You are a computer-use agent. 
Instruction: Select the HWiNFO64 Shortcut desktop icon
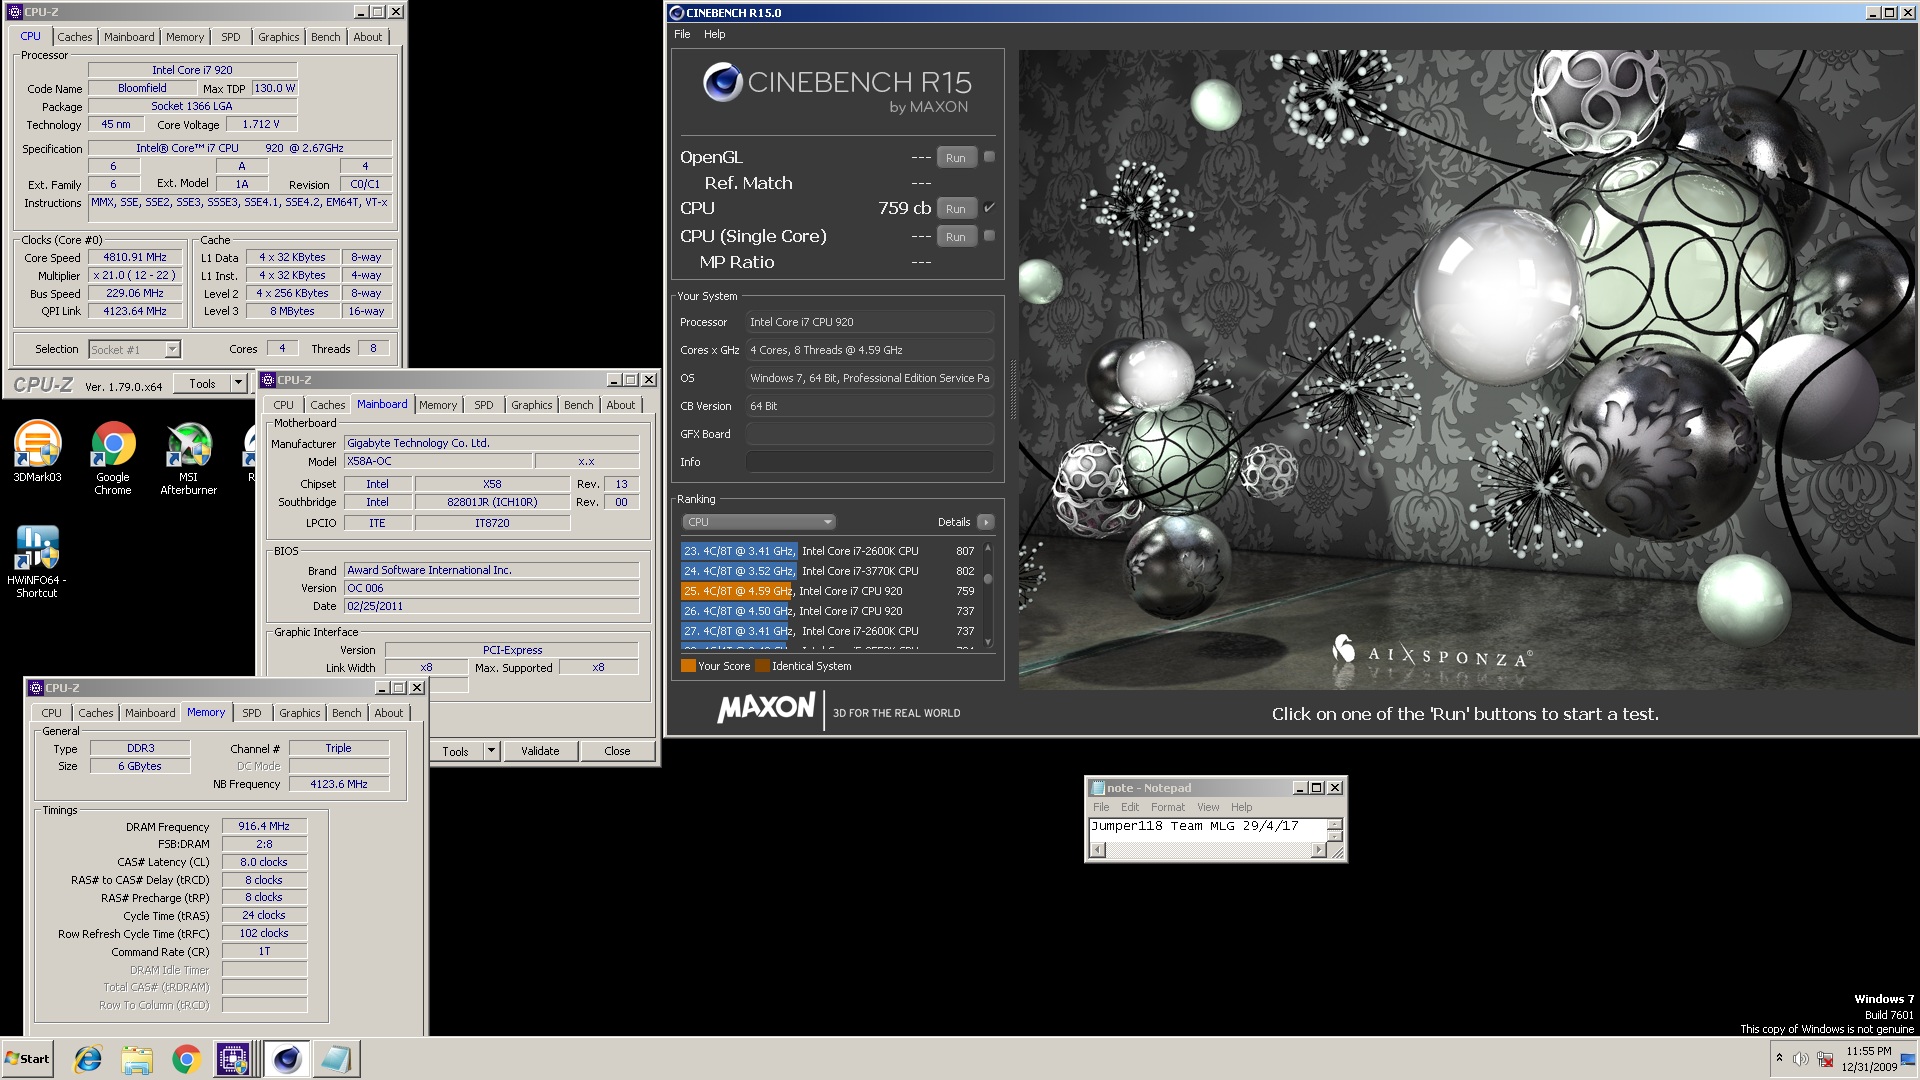[x=37, y=562]
